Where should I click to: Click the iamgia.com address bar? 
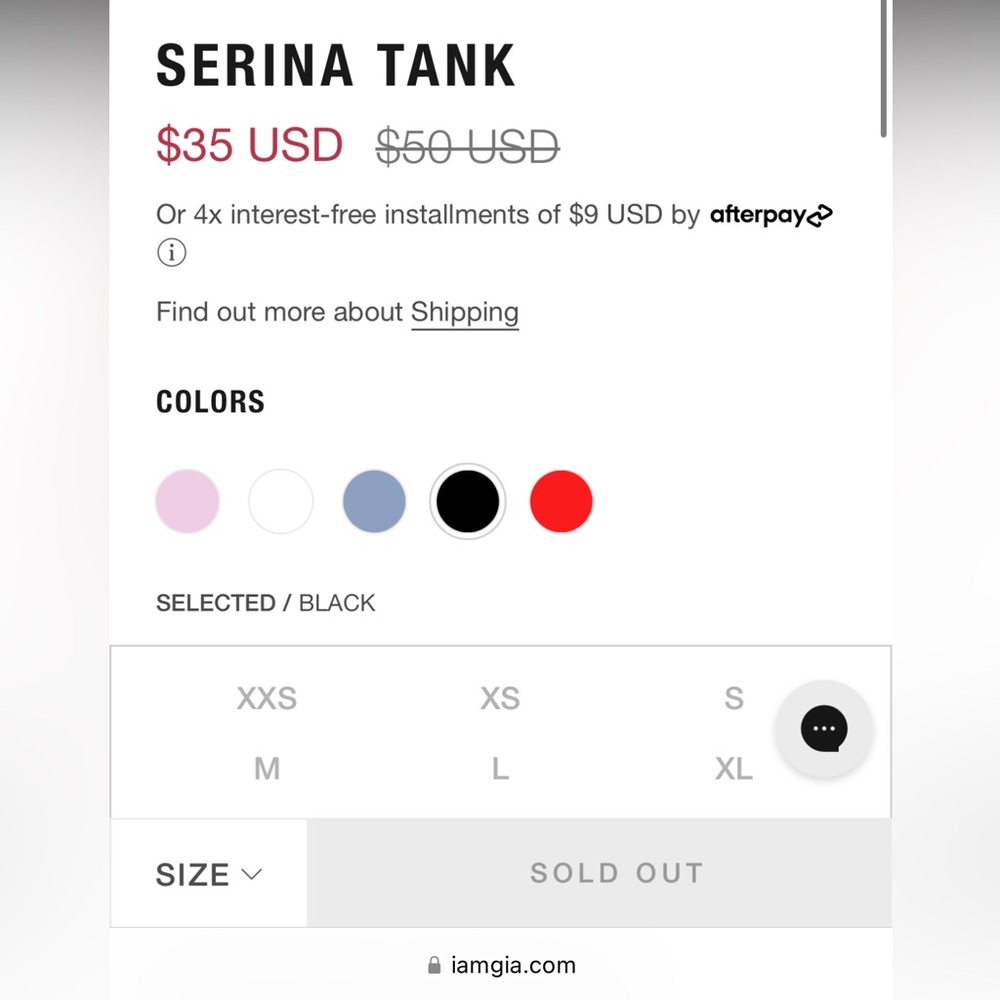(501, 965)
